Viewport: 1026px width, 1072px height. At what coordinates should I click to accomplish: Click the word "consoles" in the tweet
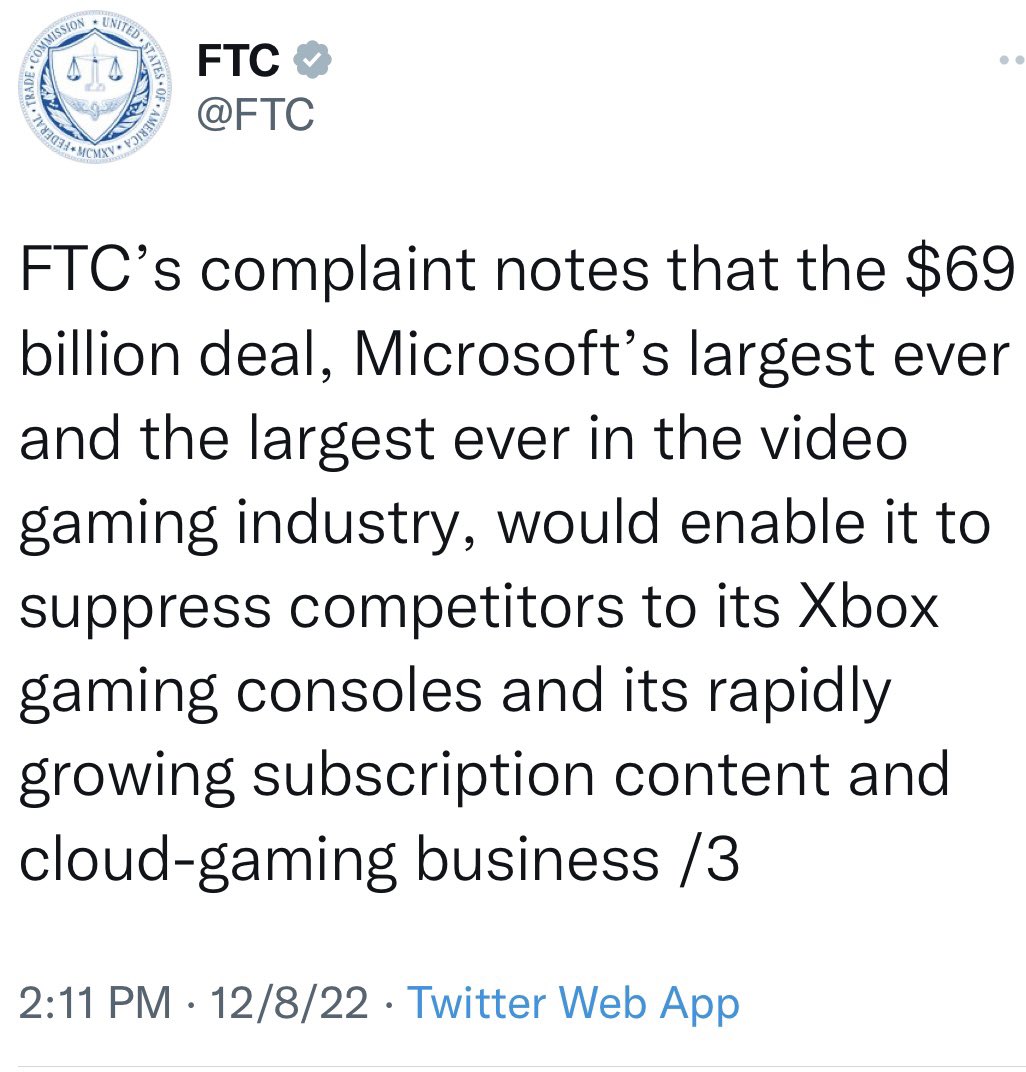tap(360, 691)
